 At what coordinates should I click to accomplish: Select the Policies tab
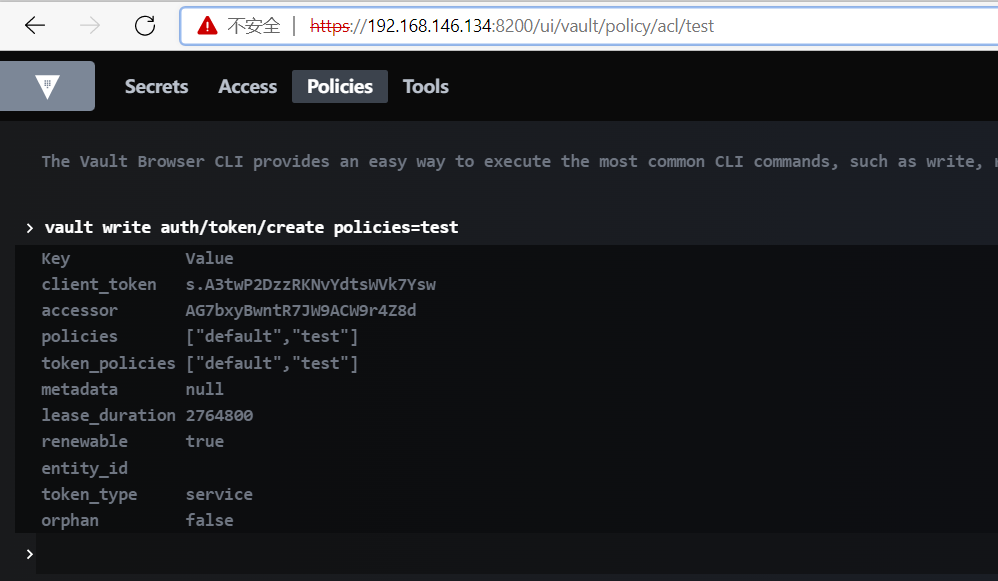tap(340, 87)
